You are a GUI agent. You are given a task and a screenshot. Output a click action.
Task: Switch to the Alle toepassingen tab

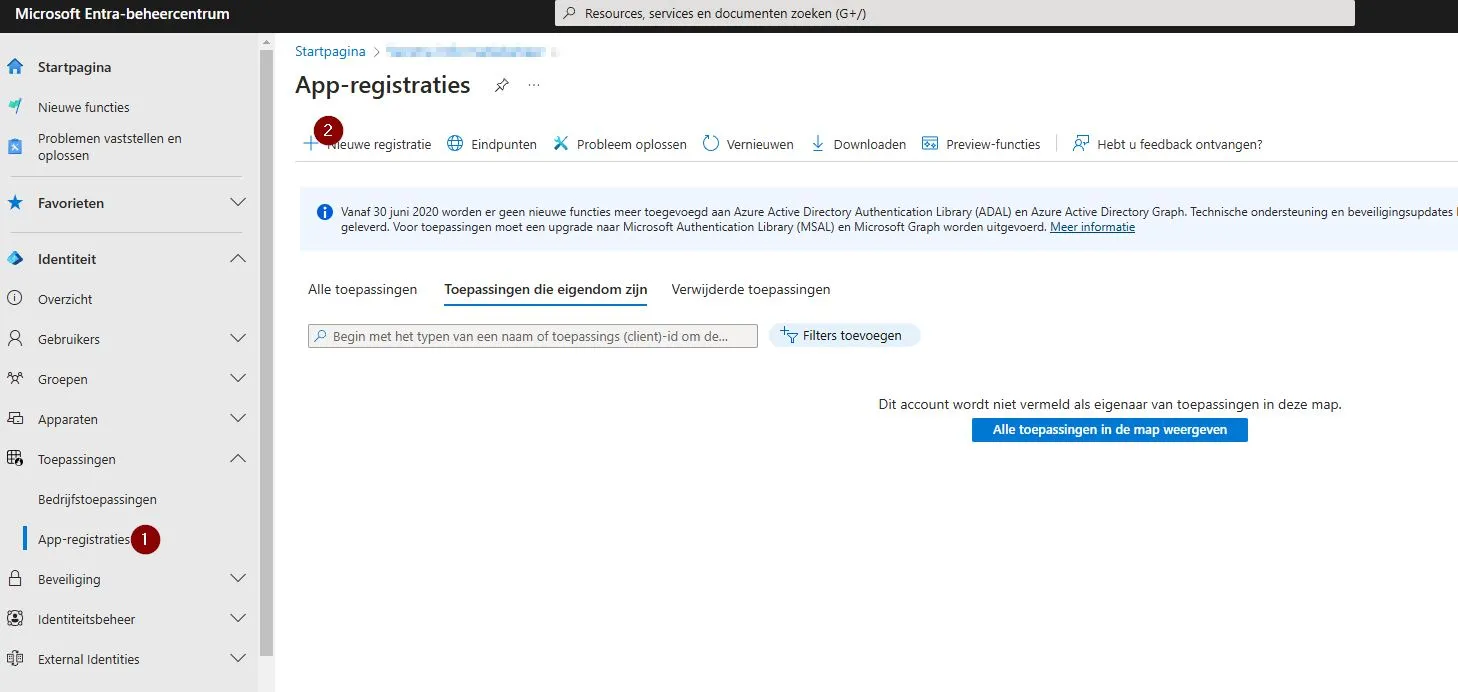(362, 289)
